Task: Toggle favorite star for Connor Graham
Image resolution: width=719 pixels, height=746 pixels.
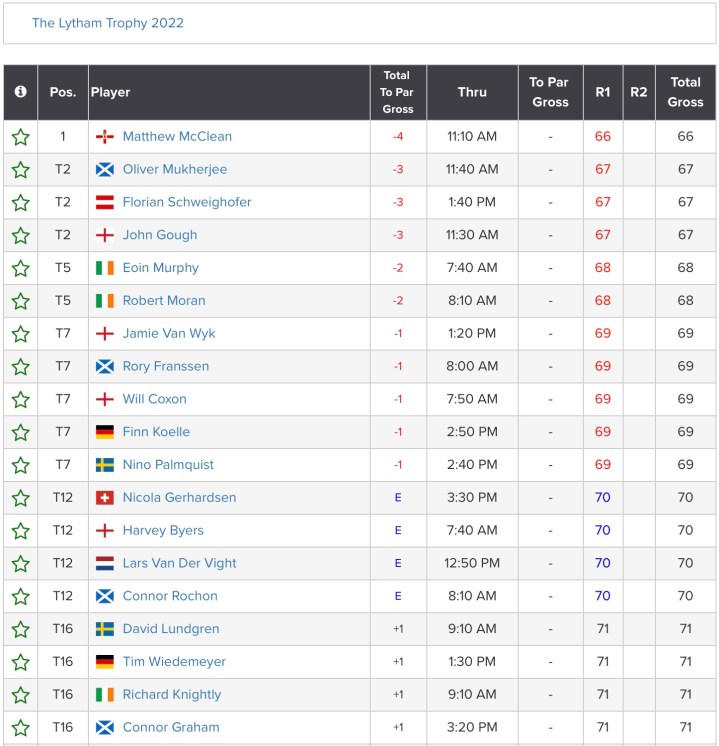Action: pyautogui.click(x=20, y=728)
